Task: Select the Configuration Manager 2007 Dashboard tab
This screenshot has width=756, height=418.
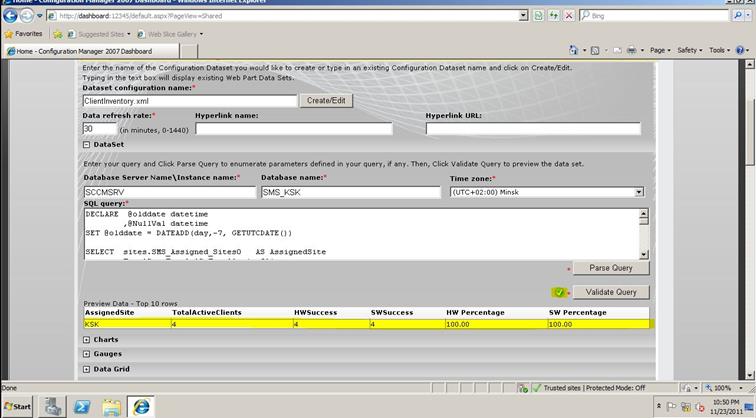Action: coord(92,51)
